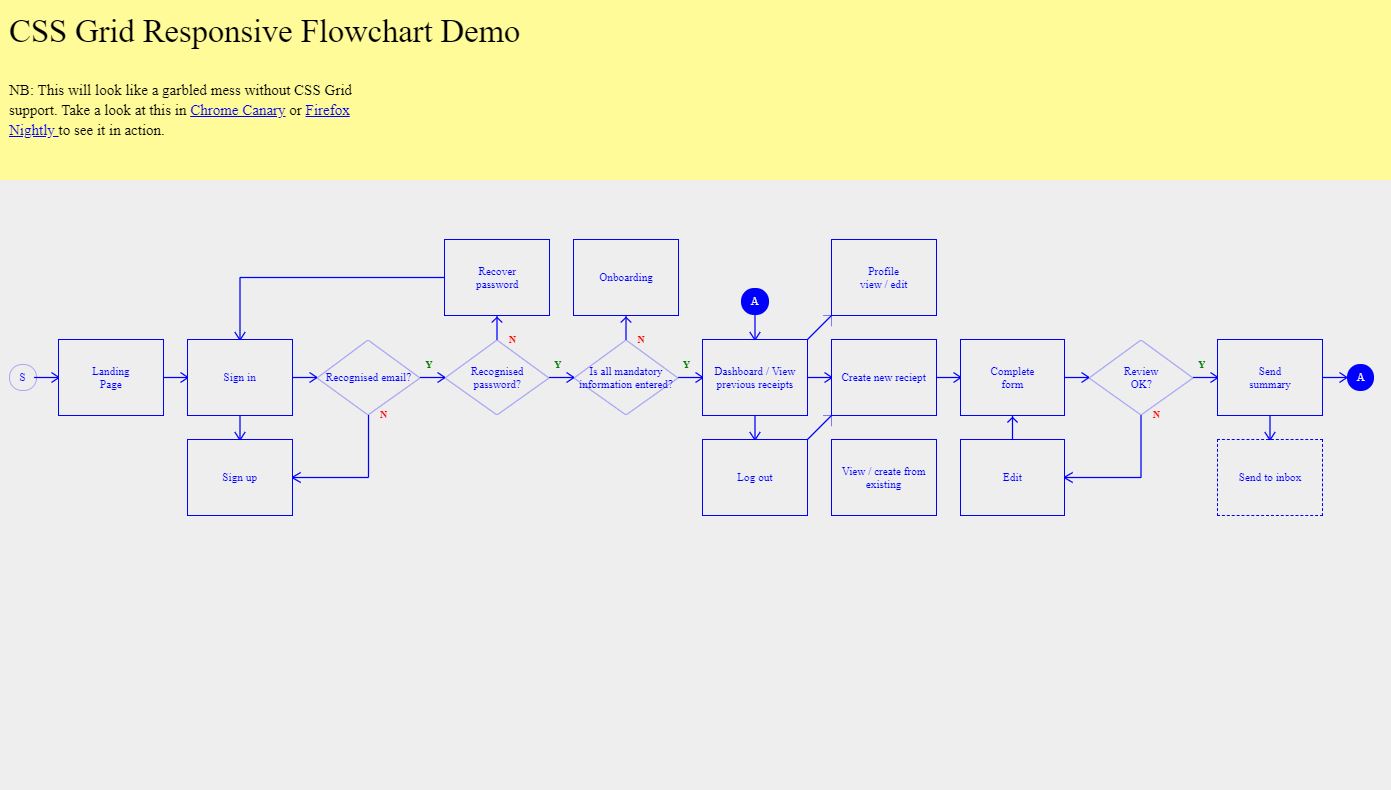Click the 'Log out' flowchart box
Viewport: 1391px width, 790px height.
[x=754, y=477]
